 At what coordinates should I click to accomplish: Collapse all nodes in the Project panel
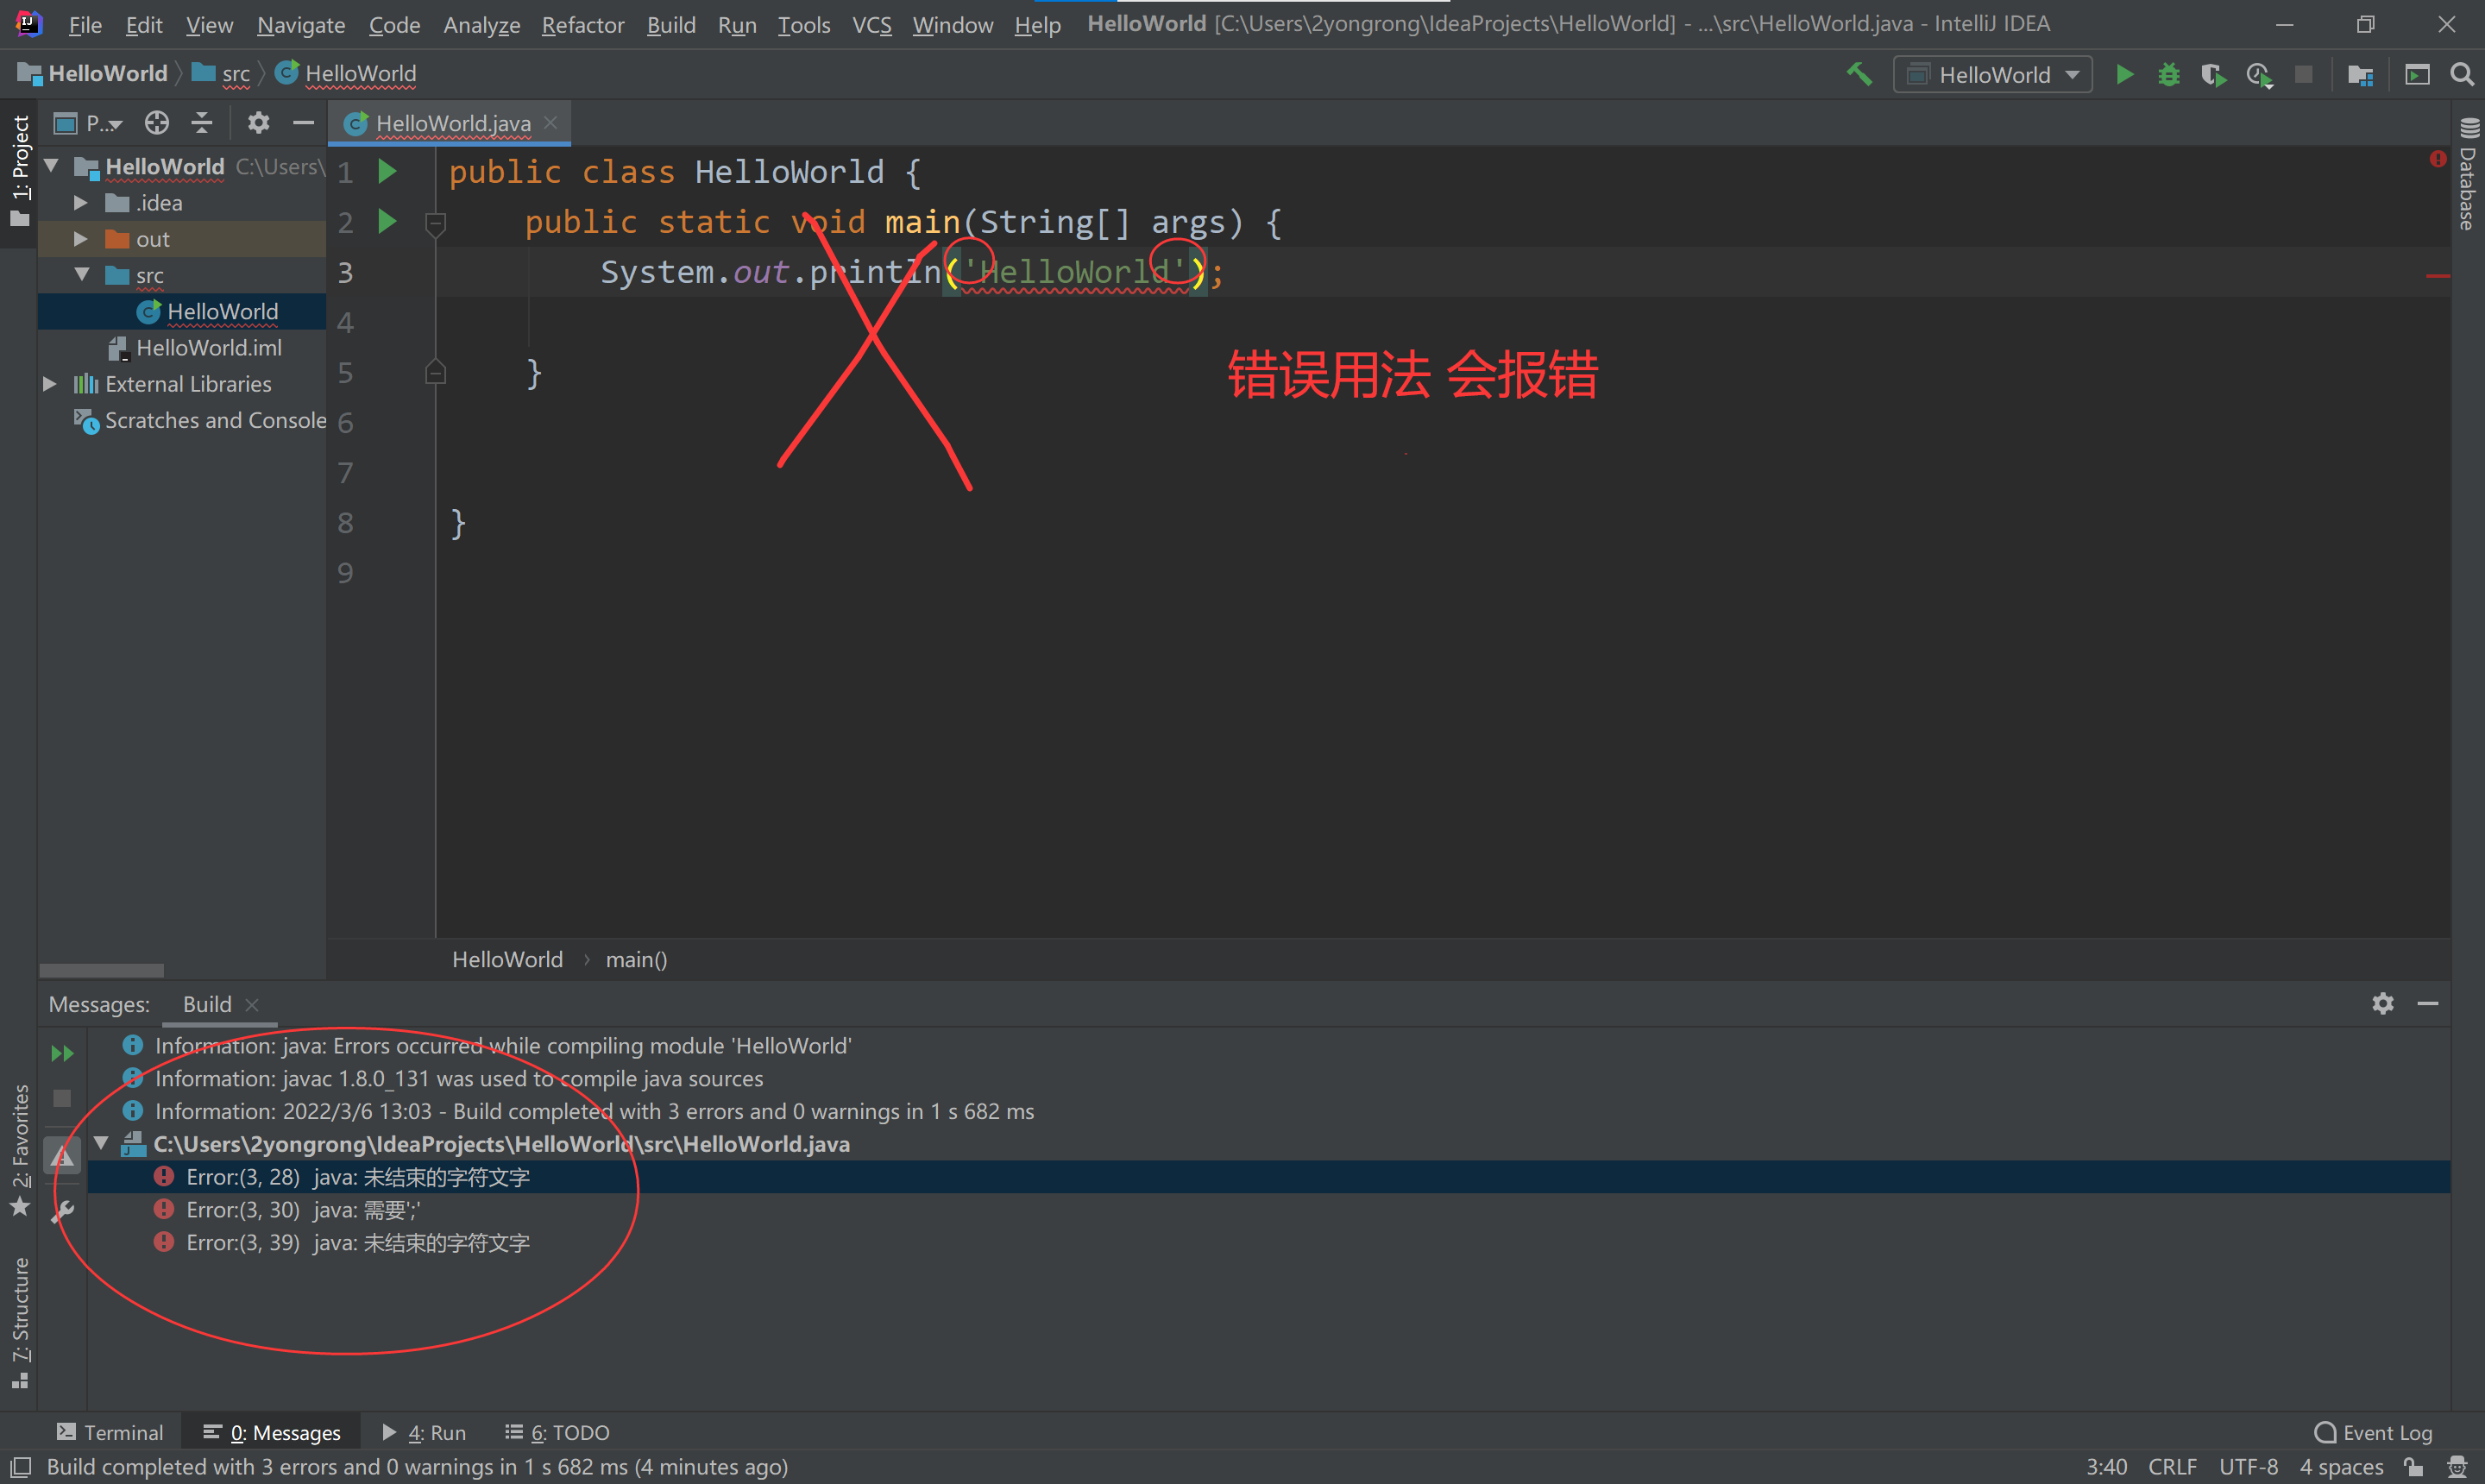point(202,122)
